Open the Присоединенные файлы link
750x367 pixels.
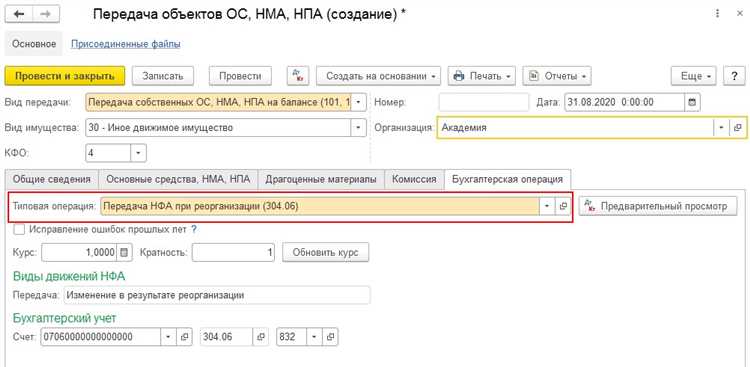coord(126,44)
